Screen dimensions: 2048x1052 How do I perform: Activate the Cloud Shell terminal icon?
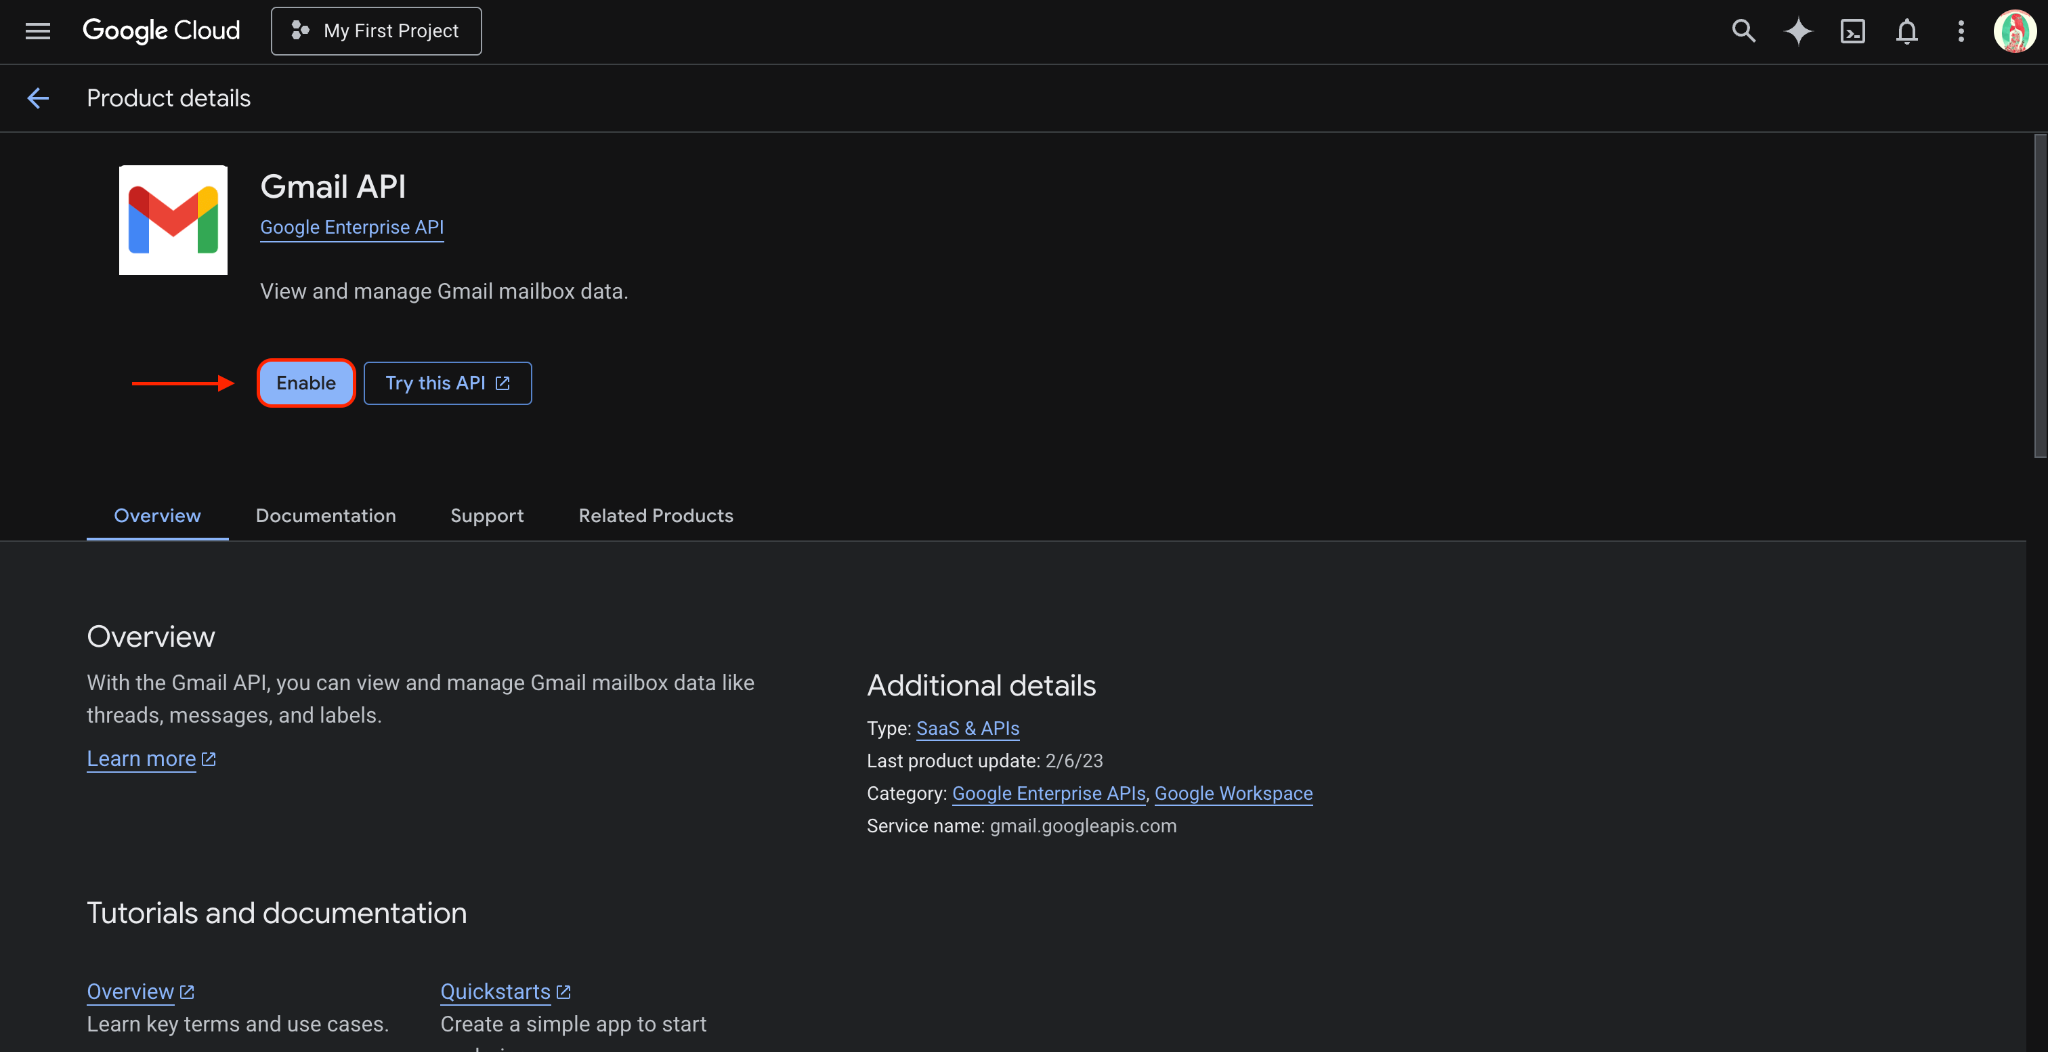(1852, 31)
